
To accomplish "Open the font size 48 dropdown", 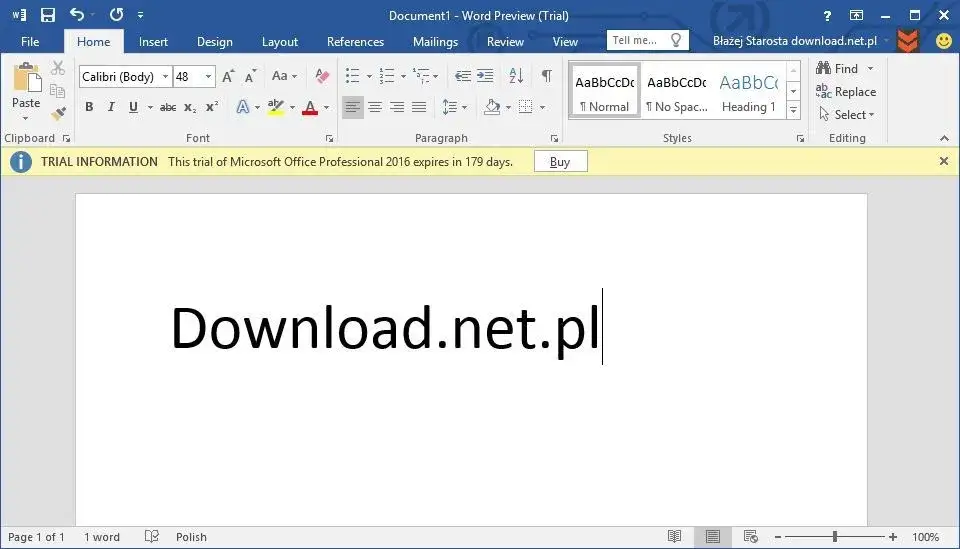I will tap(209, 77).
